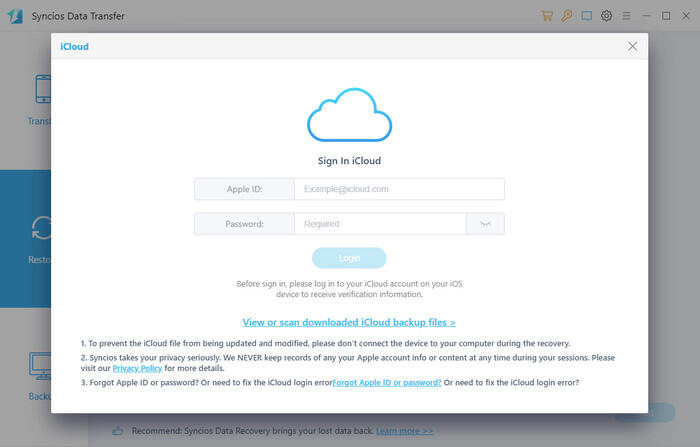Screen dimensions: 700x447
Task: Click the 'Apple ID:' label
Action: (244, 189)
